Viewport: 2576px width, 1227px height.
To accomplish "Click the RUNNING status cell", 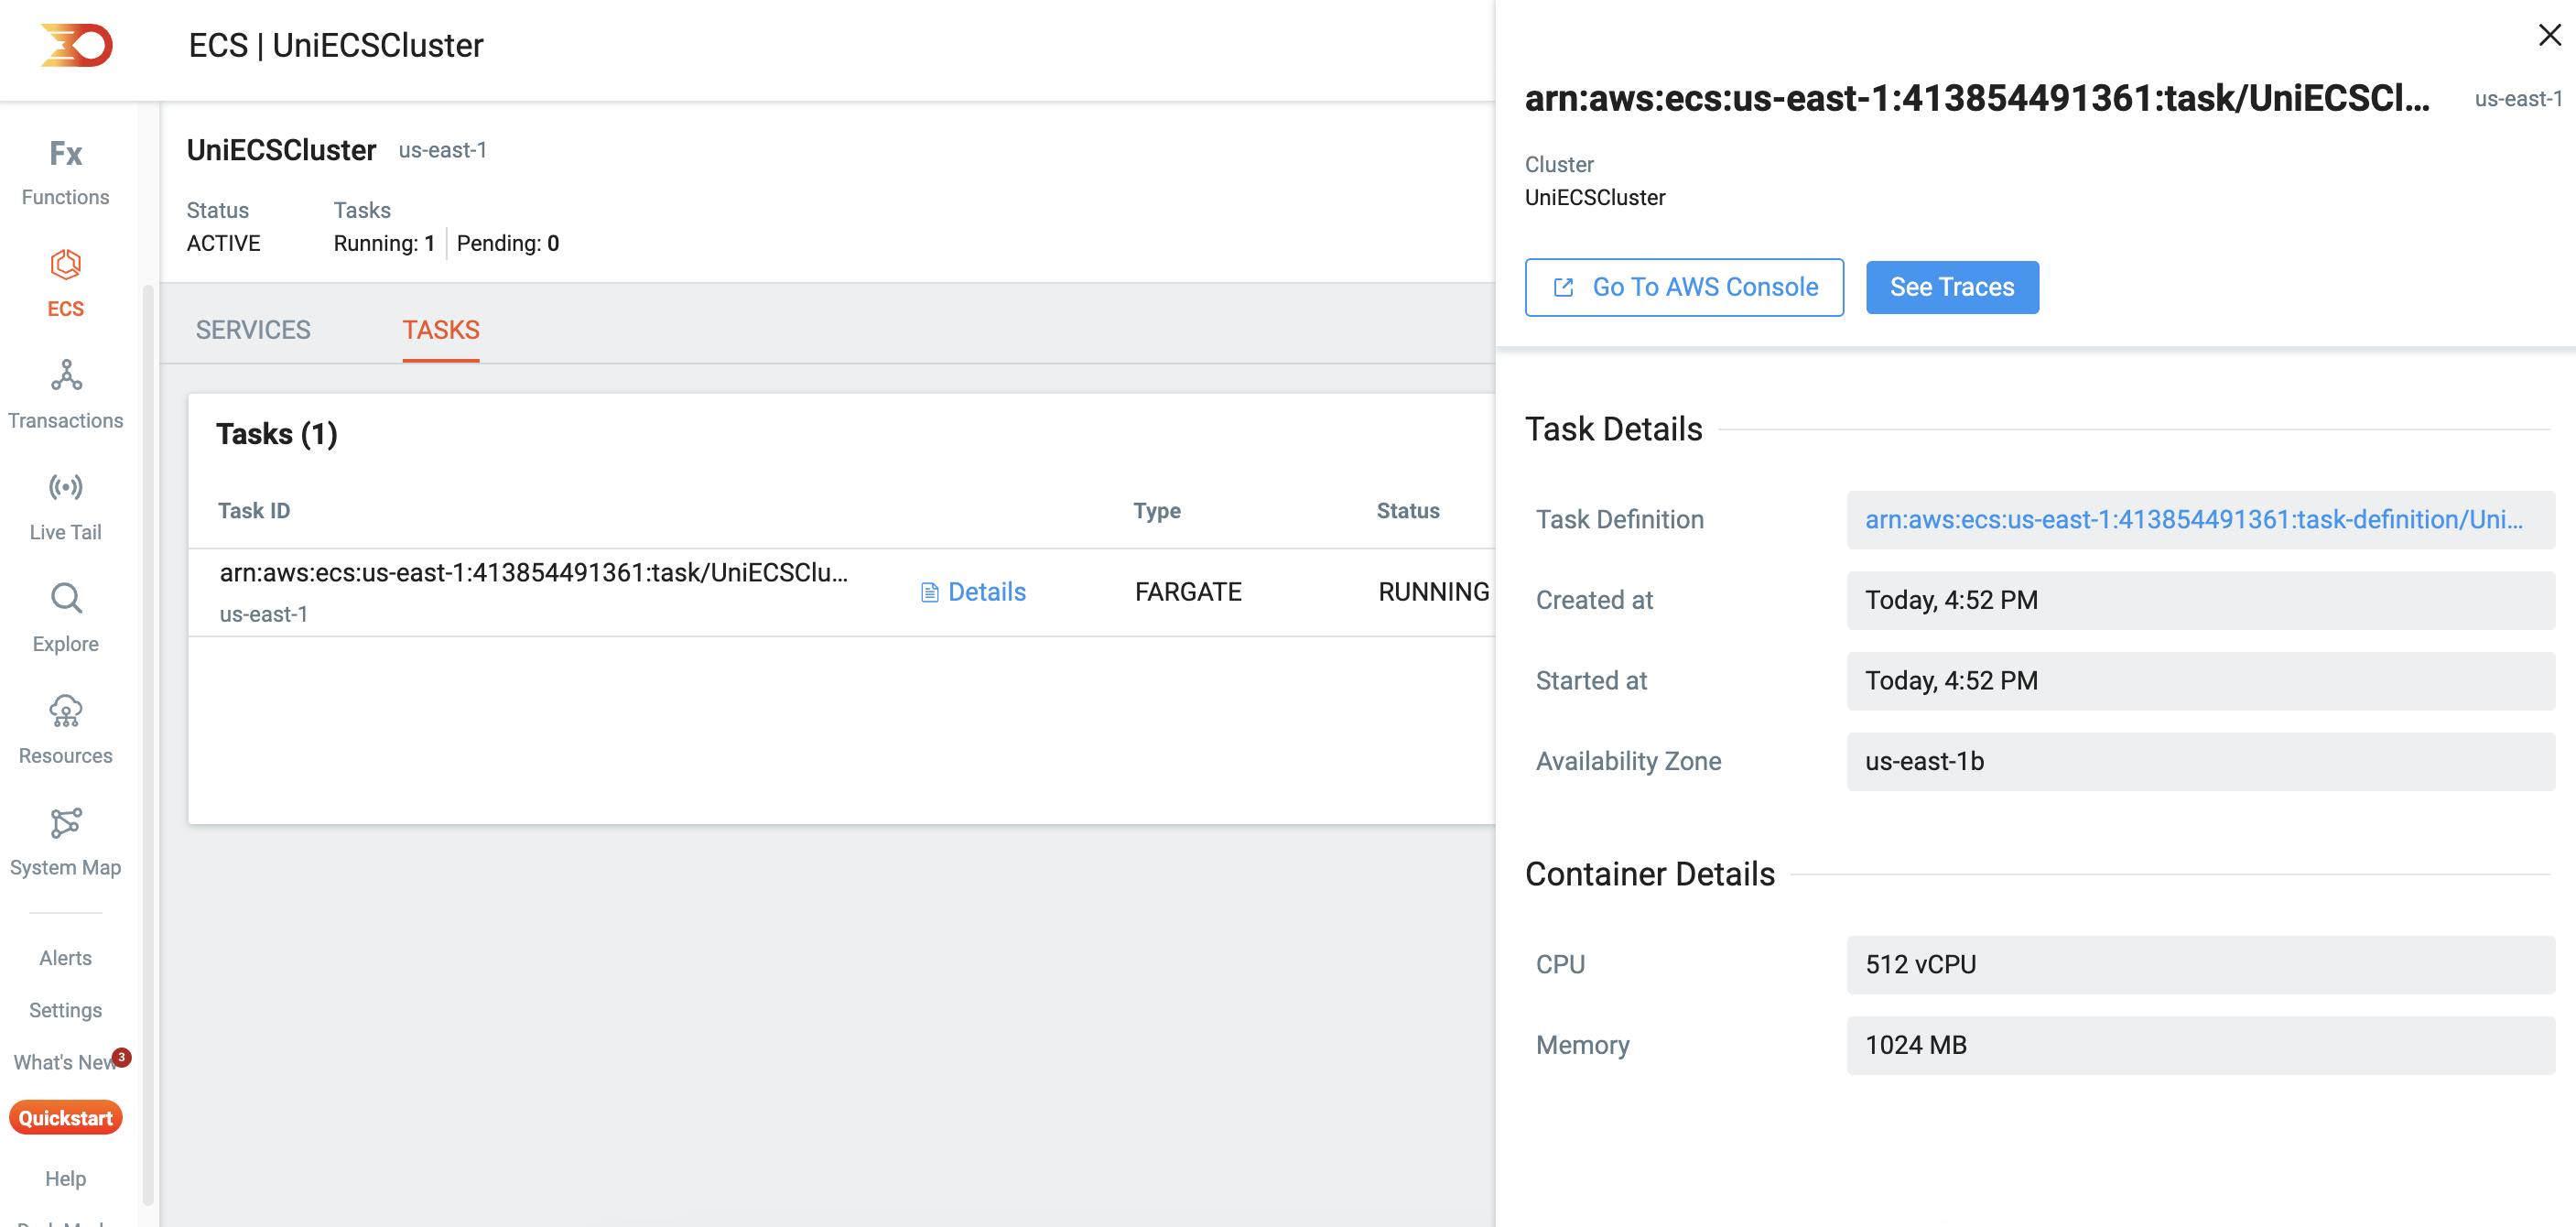I will click(x=1433, y=592).
